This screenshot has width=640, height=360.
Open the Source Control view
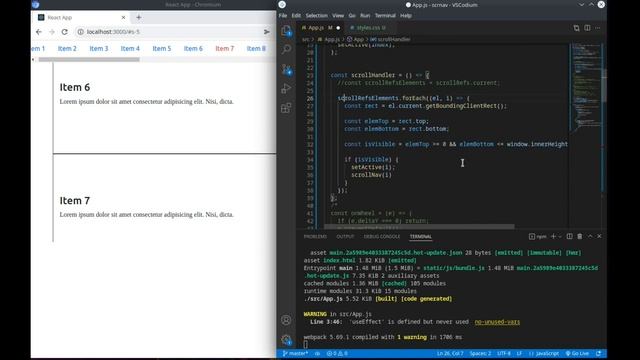(287, 69)
